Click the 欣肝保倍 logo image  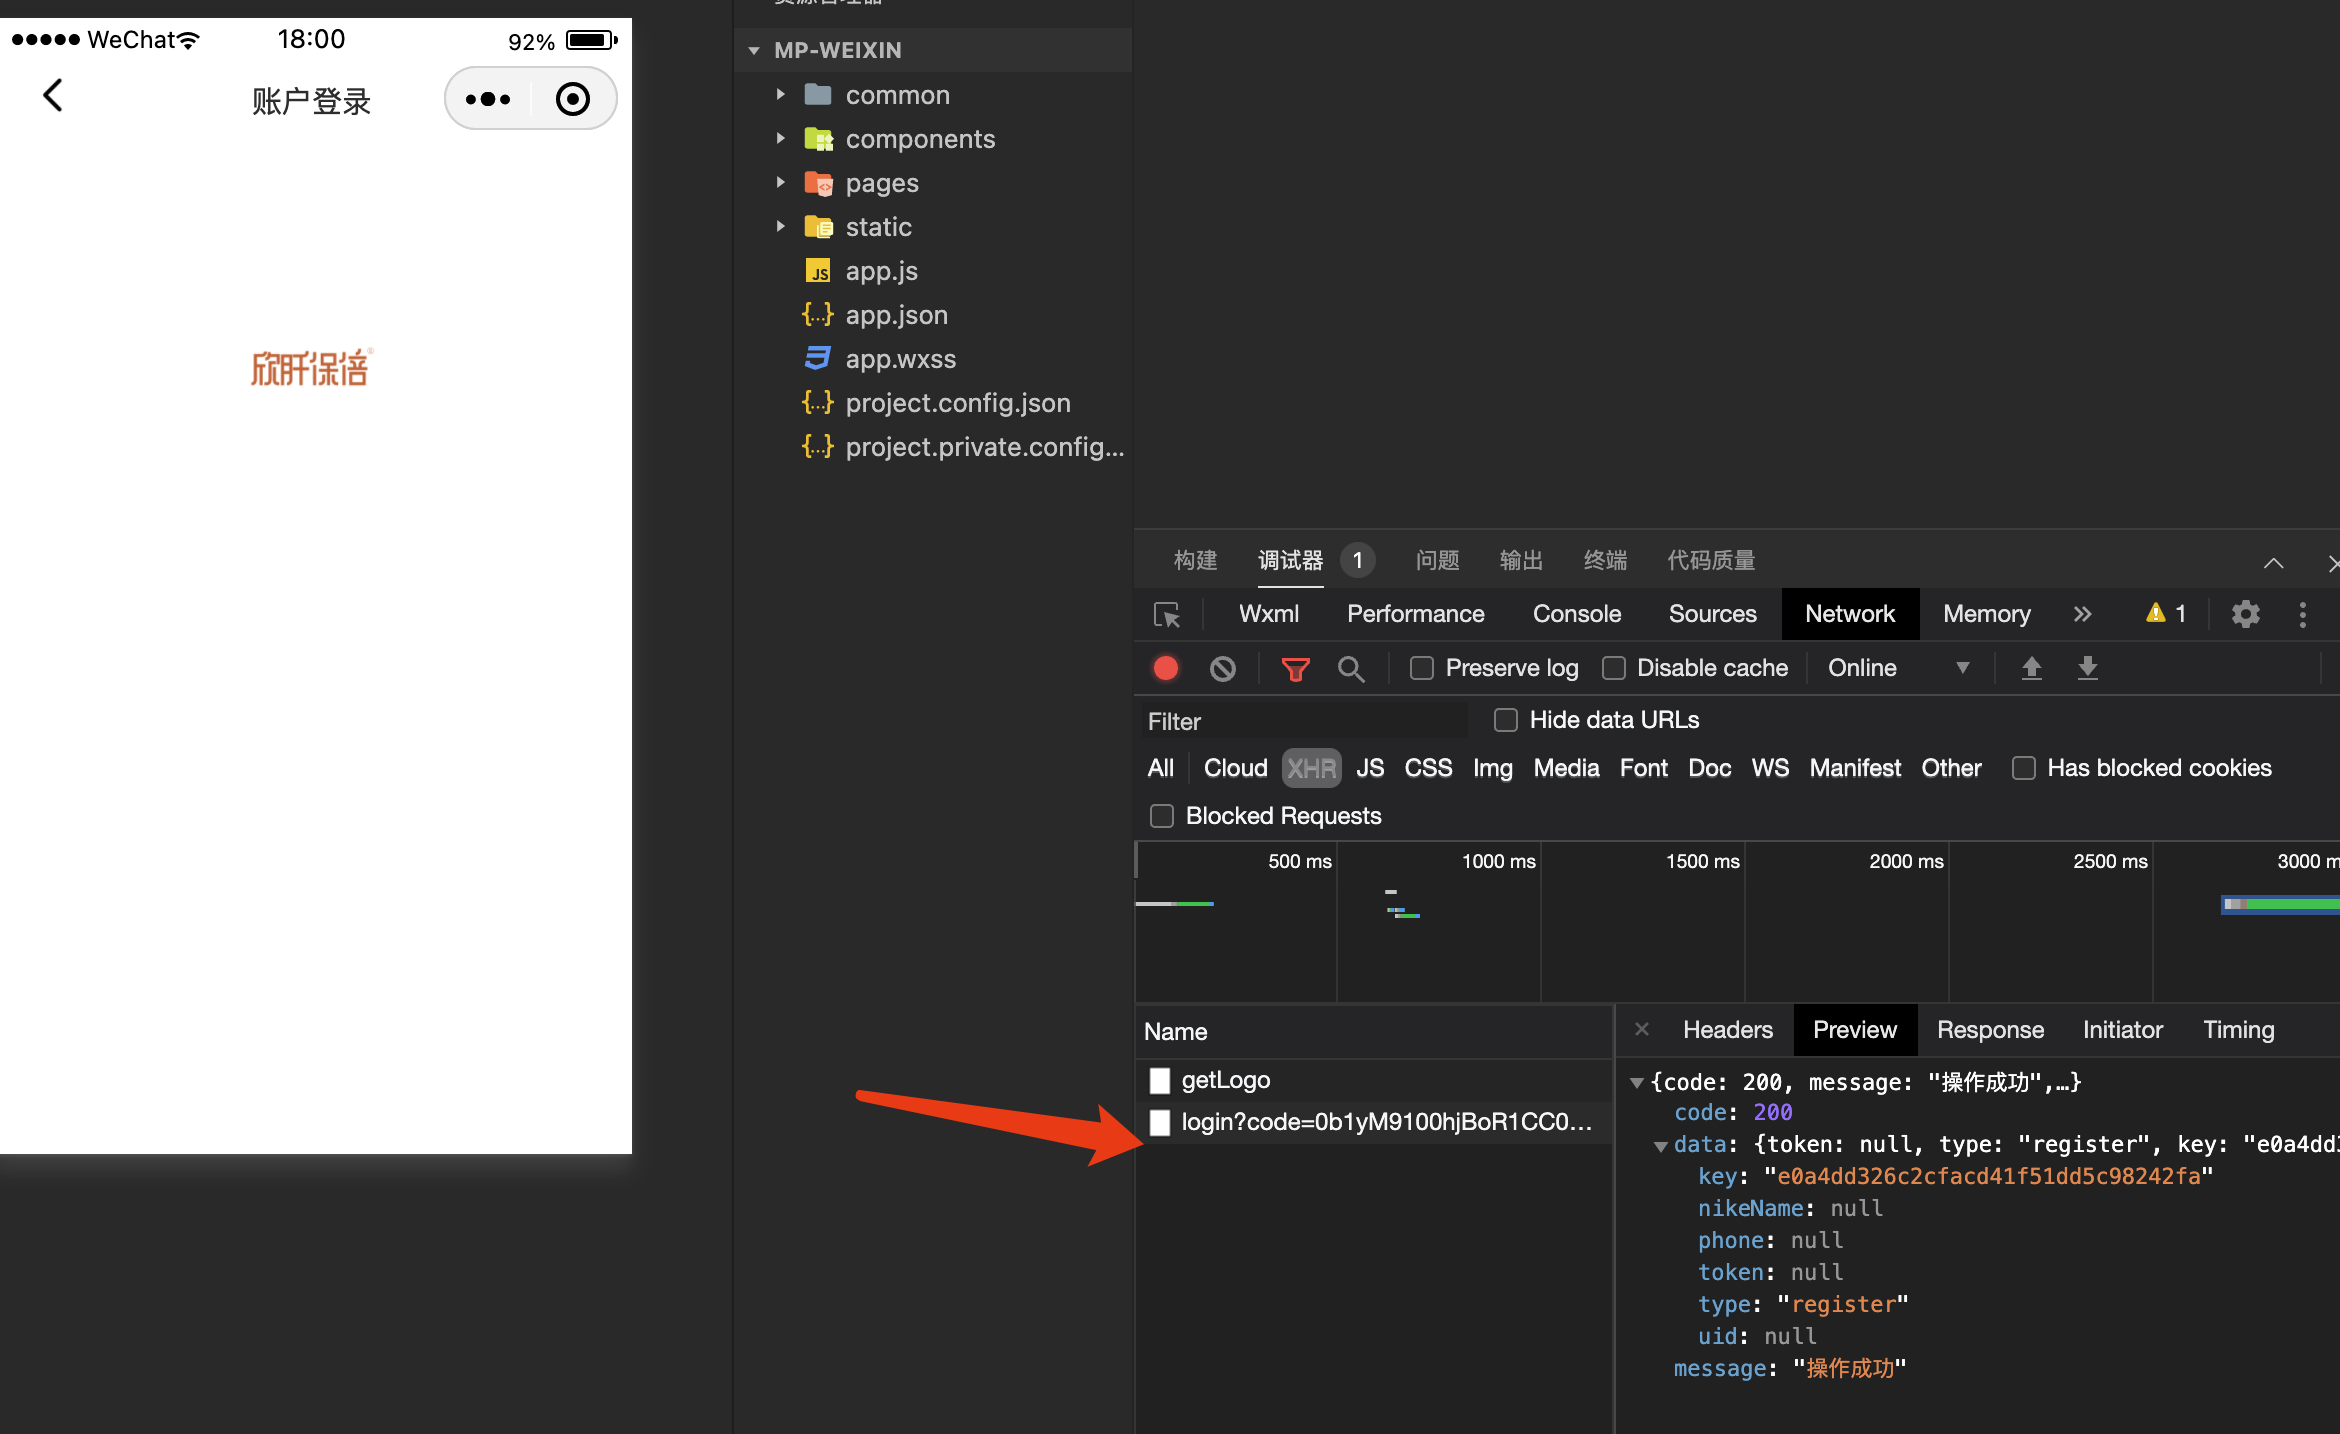[311, 368]
